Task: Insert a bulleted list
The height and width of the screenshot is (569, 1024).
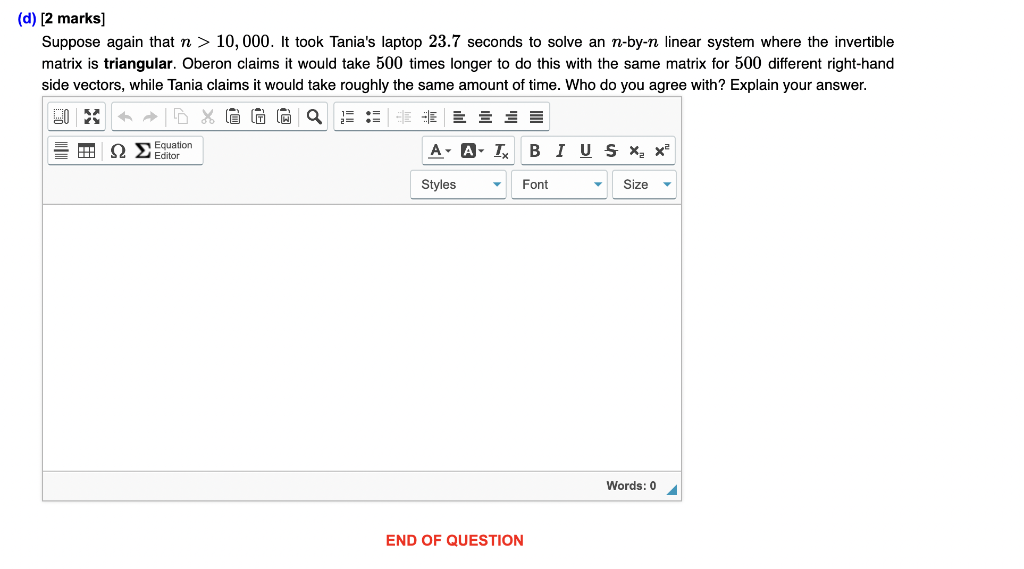Action: (x=373, y=117)
